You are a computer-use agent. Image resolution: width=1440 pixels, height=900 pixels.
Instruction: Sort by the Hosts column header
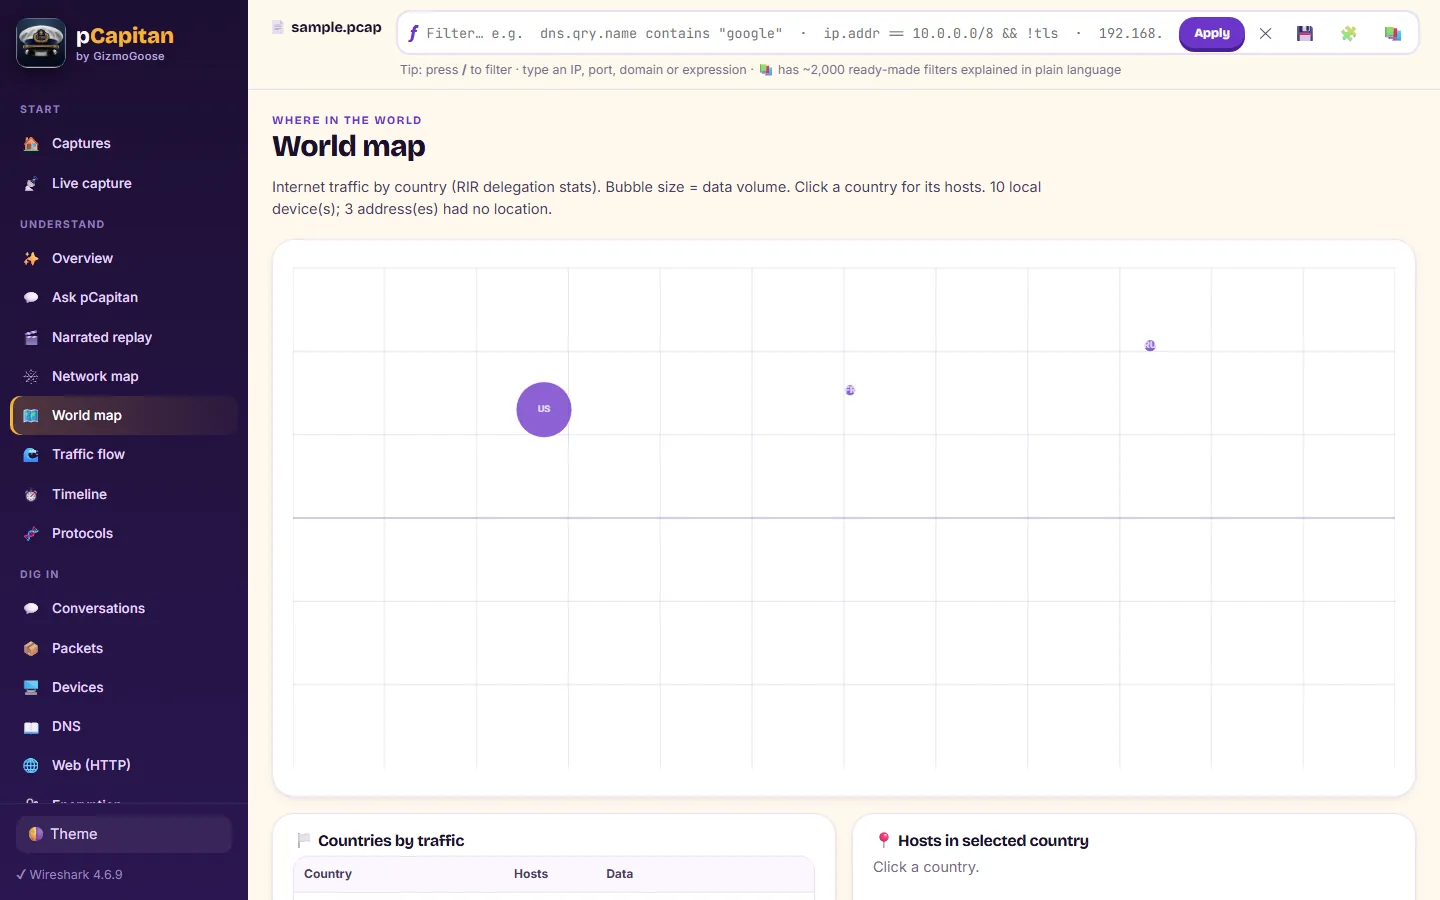coord(531,874)
